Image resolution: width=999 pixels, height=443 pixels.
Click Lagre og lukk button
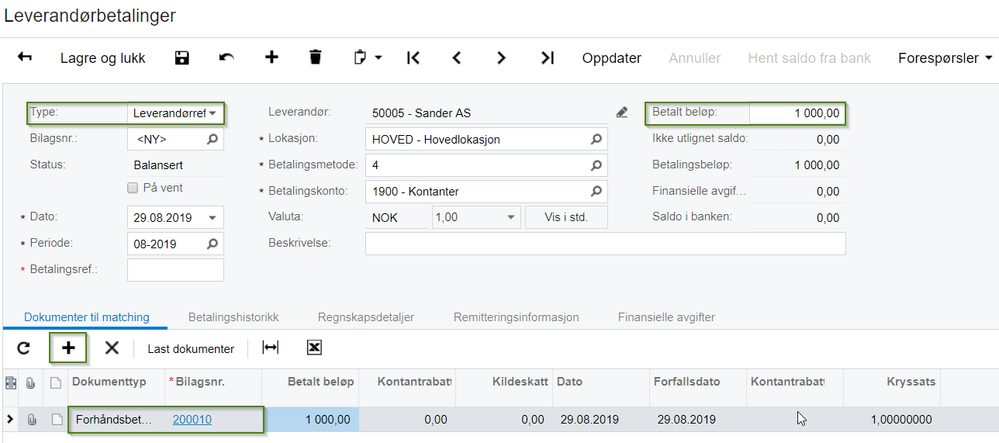point(103,58)
